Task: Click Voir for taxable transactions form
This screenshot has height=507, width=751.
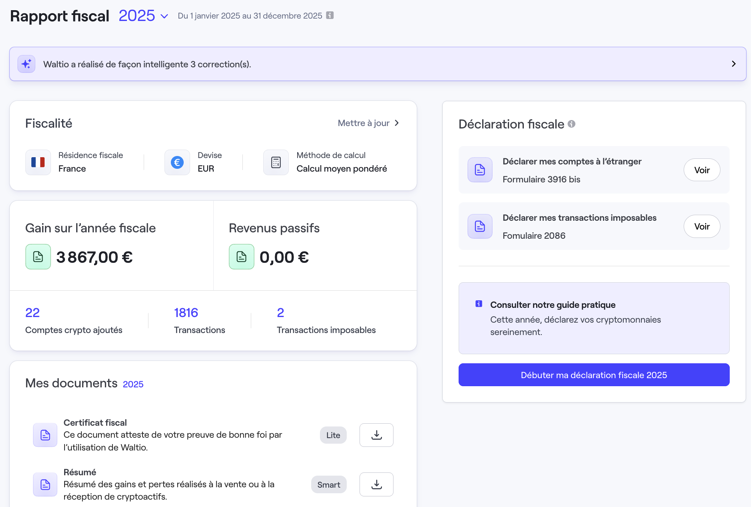Action: click(701, 227)
